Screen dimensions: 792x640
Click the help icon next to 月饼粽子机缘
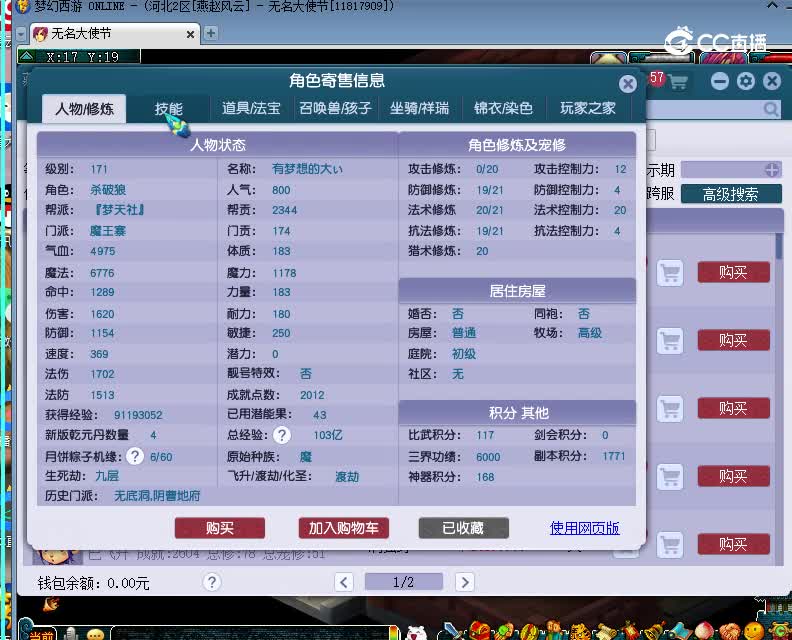[134, 457]
